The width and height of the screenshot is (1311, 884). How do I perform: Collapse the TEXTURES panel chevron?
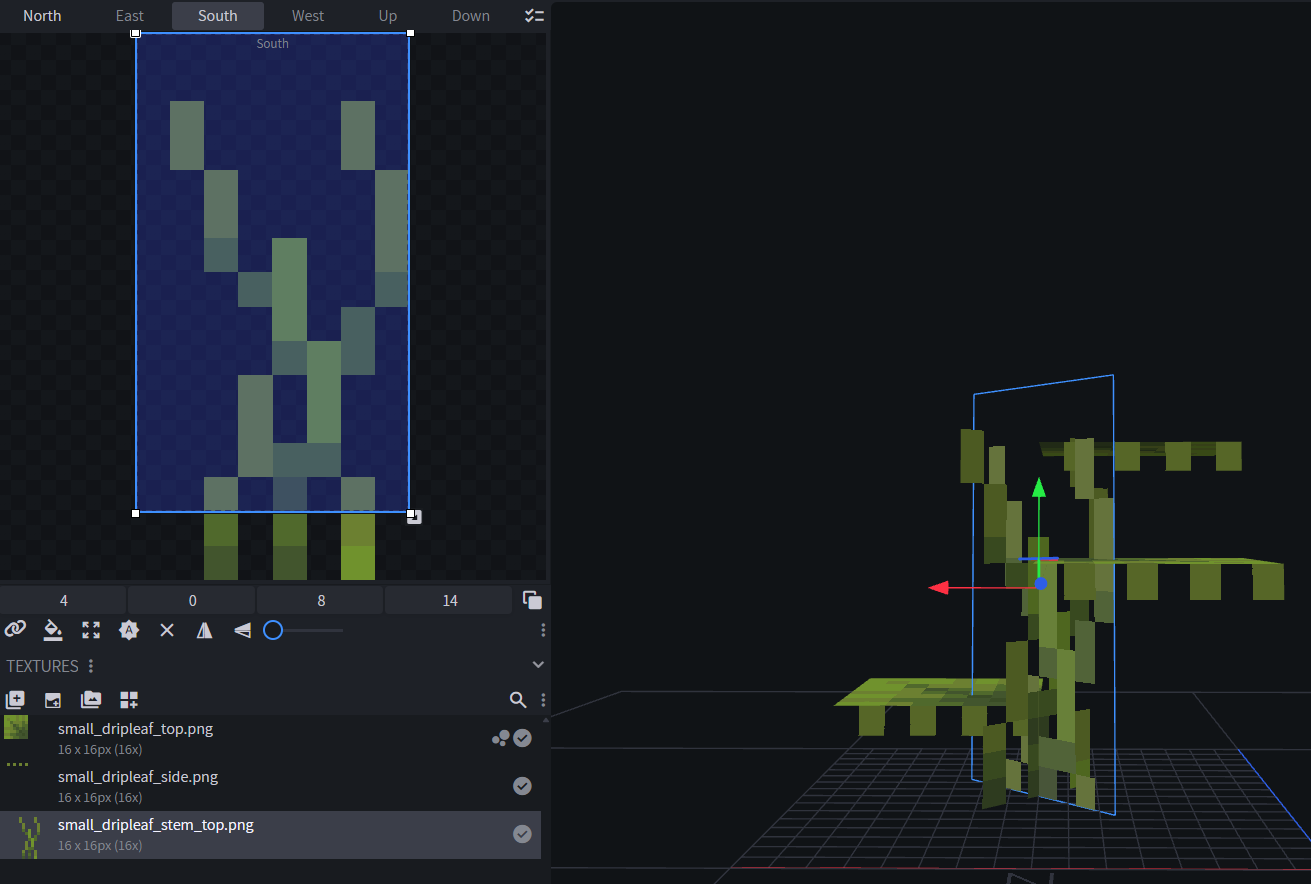538,665
